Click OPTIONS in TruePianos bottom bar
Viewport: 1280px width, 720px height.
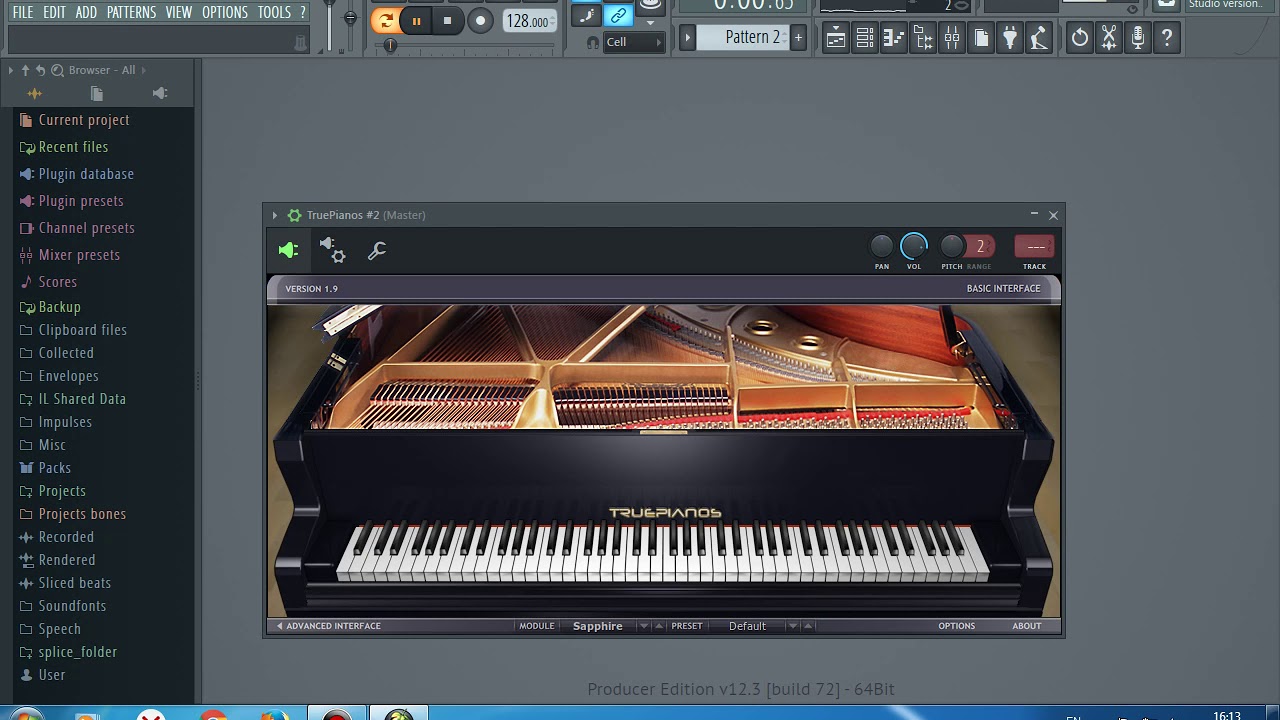click(956, 626)
